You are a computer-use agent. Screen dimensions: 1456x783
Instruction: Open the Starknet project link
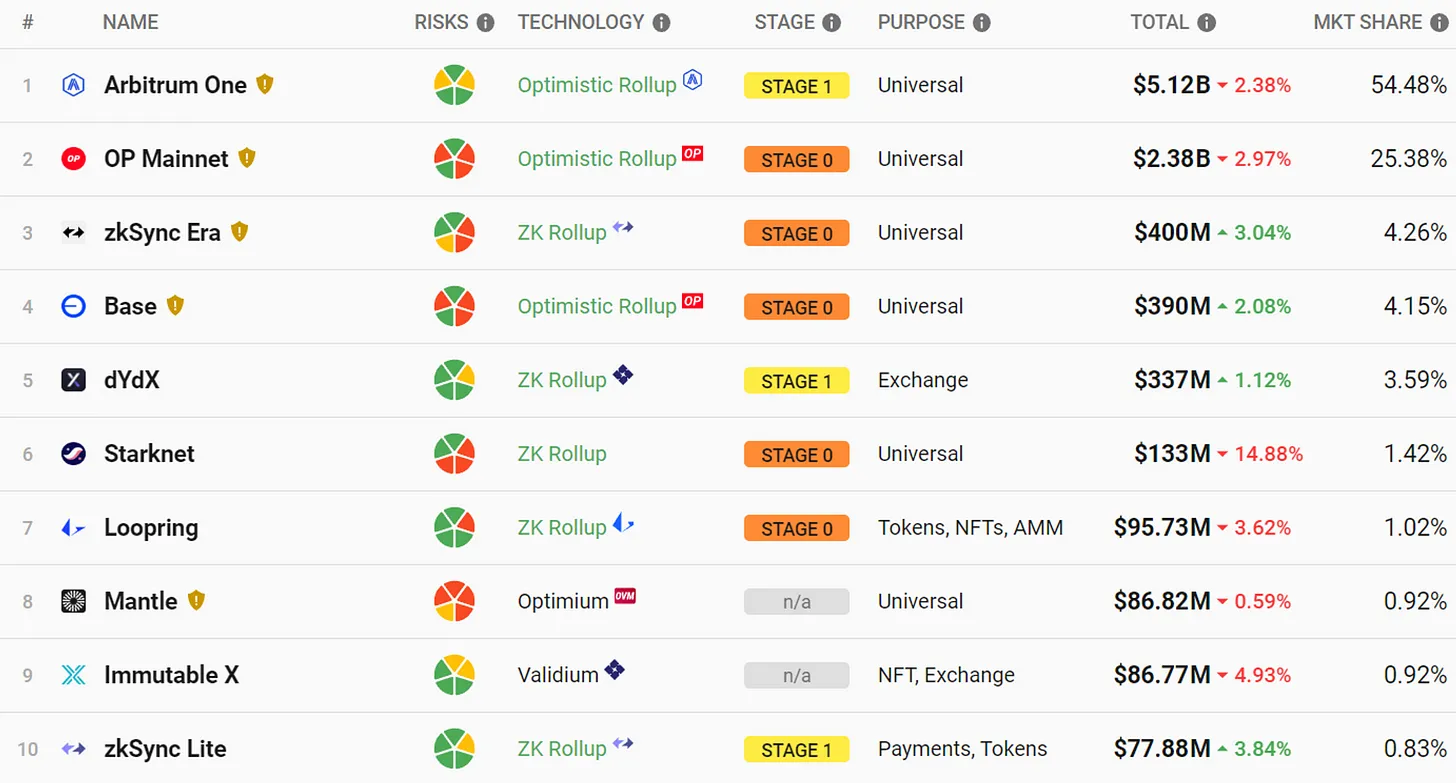(149, 454)
